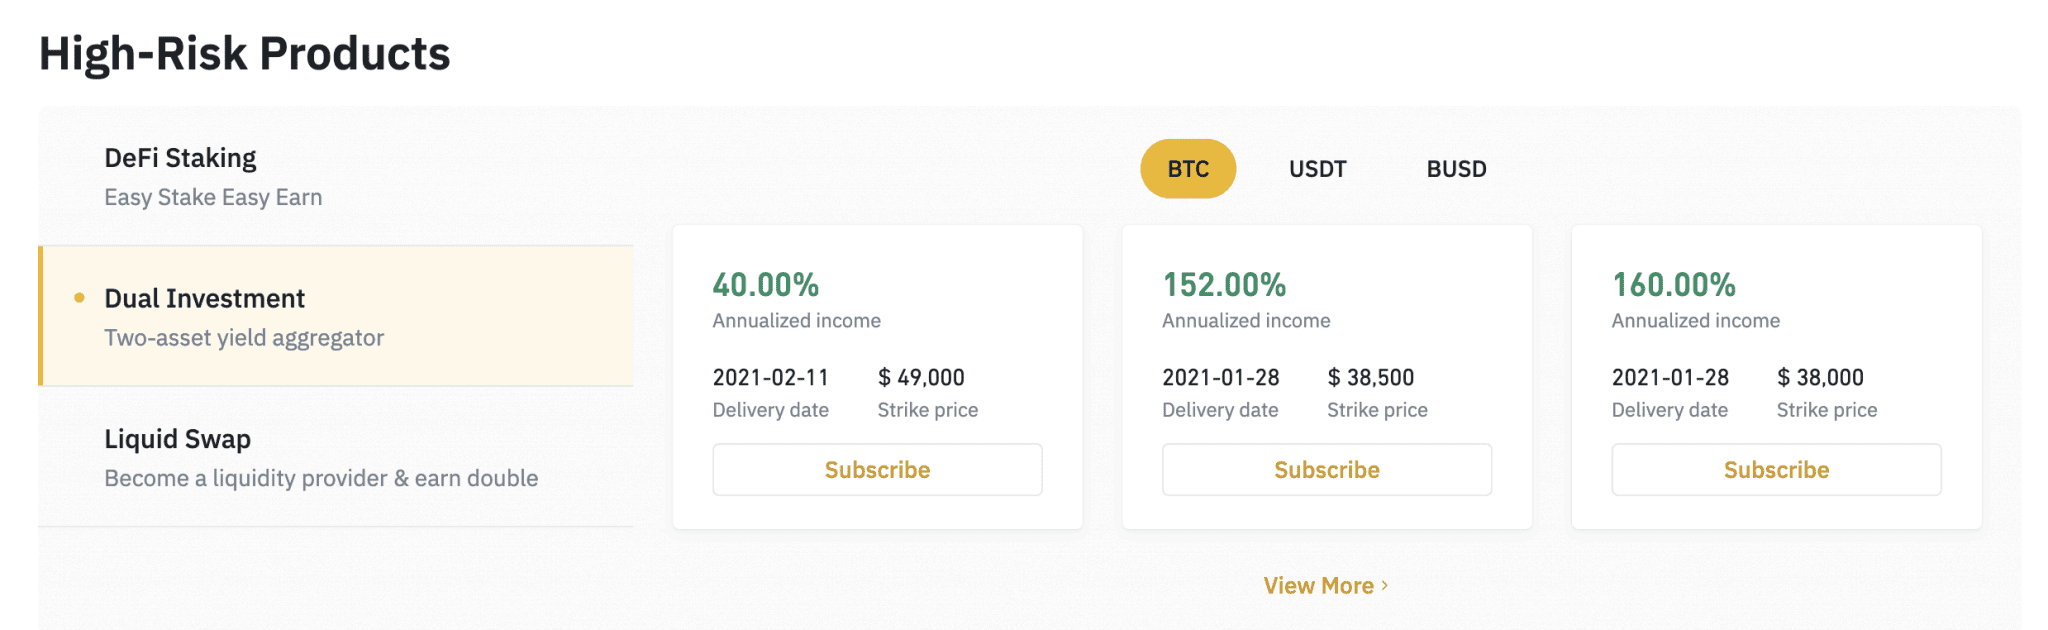Click the 40.00% annualized income value
Image resolution: width=2048 pixels, height=630 pixels.
pos(766,285)
